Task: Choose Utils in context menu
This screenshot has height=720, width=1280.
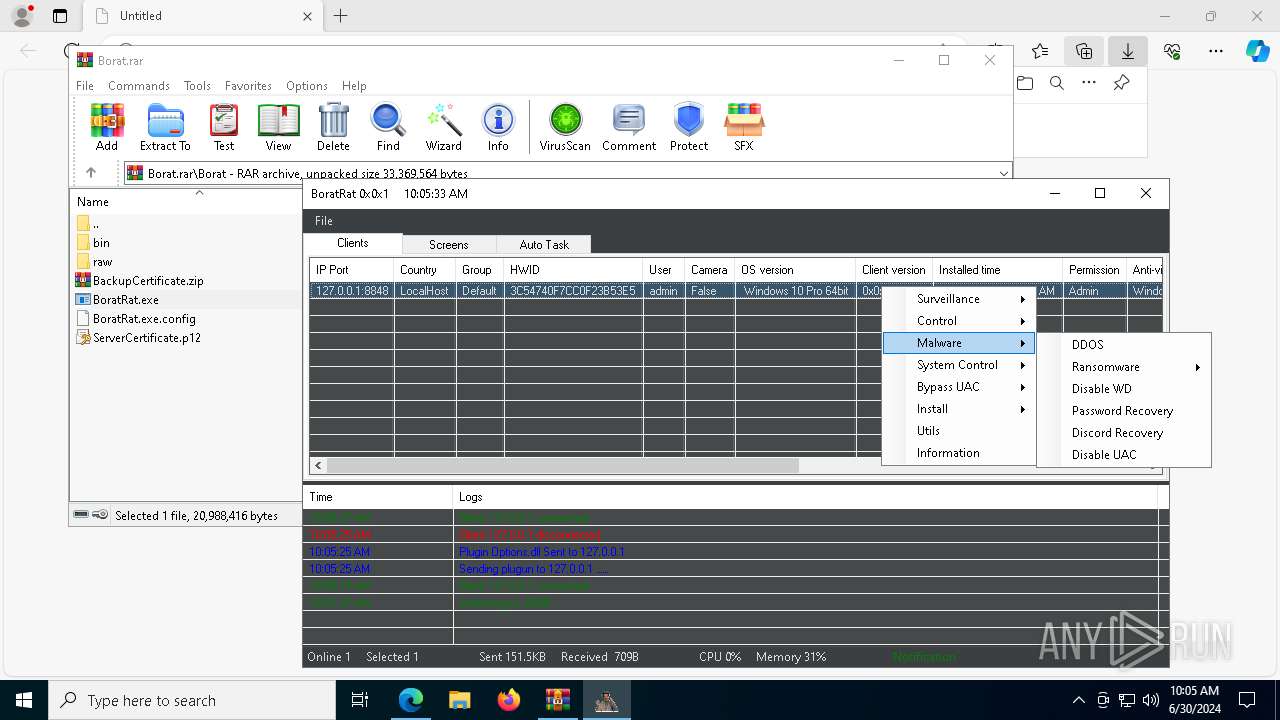Action: pos(958,431)
